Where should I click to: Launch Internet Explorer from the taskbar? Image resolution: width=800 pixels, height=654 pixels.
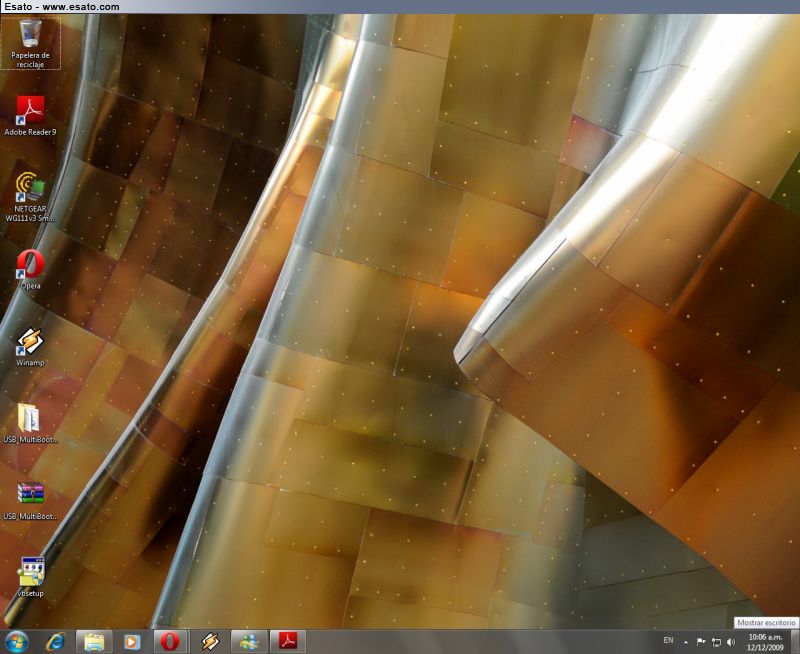55,642
